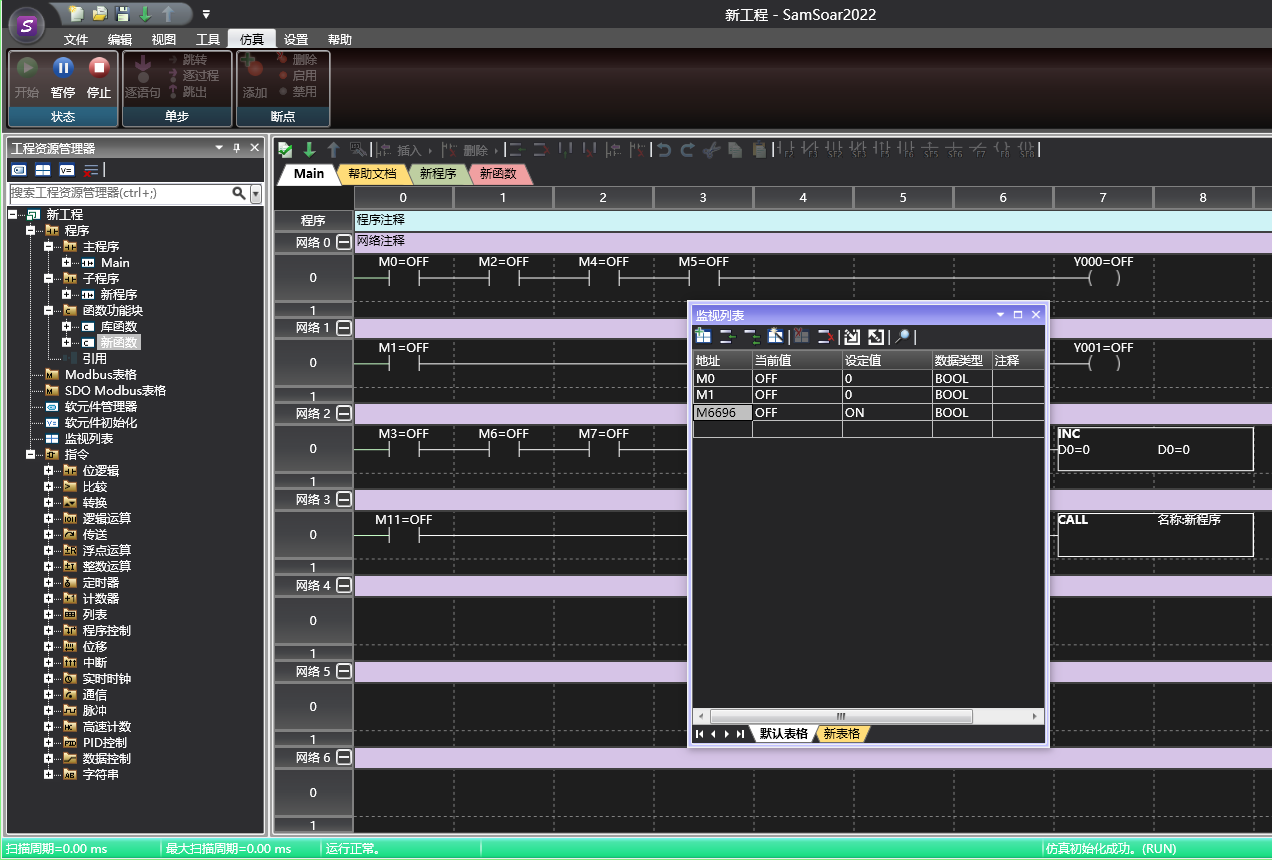This screenshot has height=860, width=1272.
Task: Open the search box dropdown arrow in 工程资源管理器
Action: point(255,193)
